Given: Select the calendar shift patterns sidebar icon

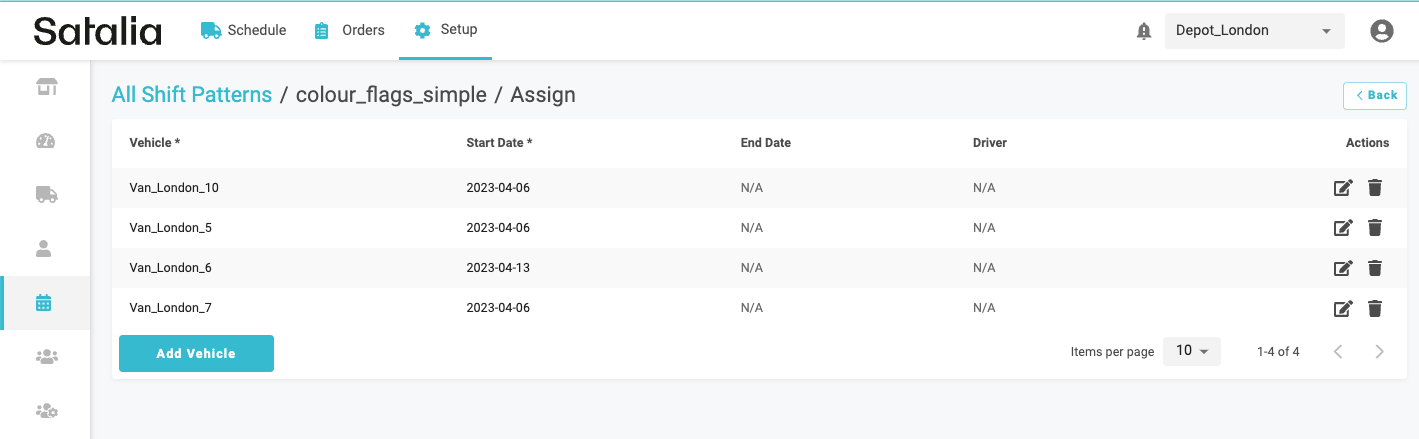Looking at the screenshot, I should click(x=44, y=303).
